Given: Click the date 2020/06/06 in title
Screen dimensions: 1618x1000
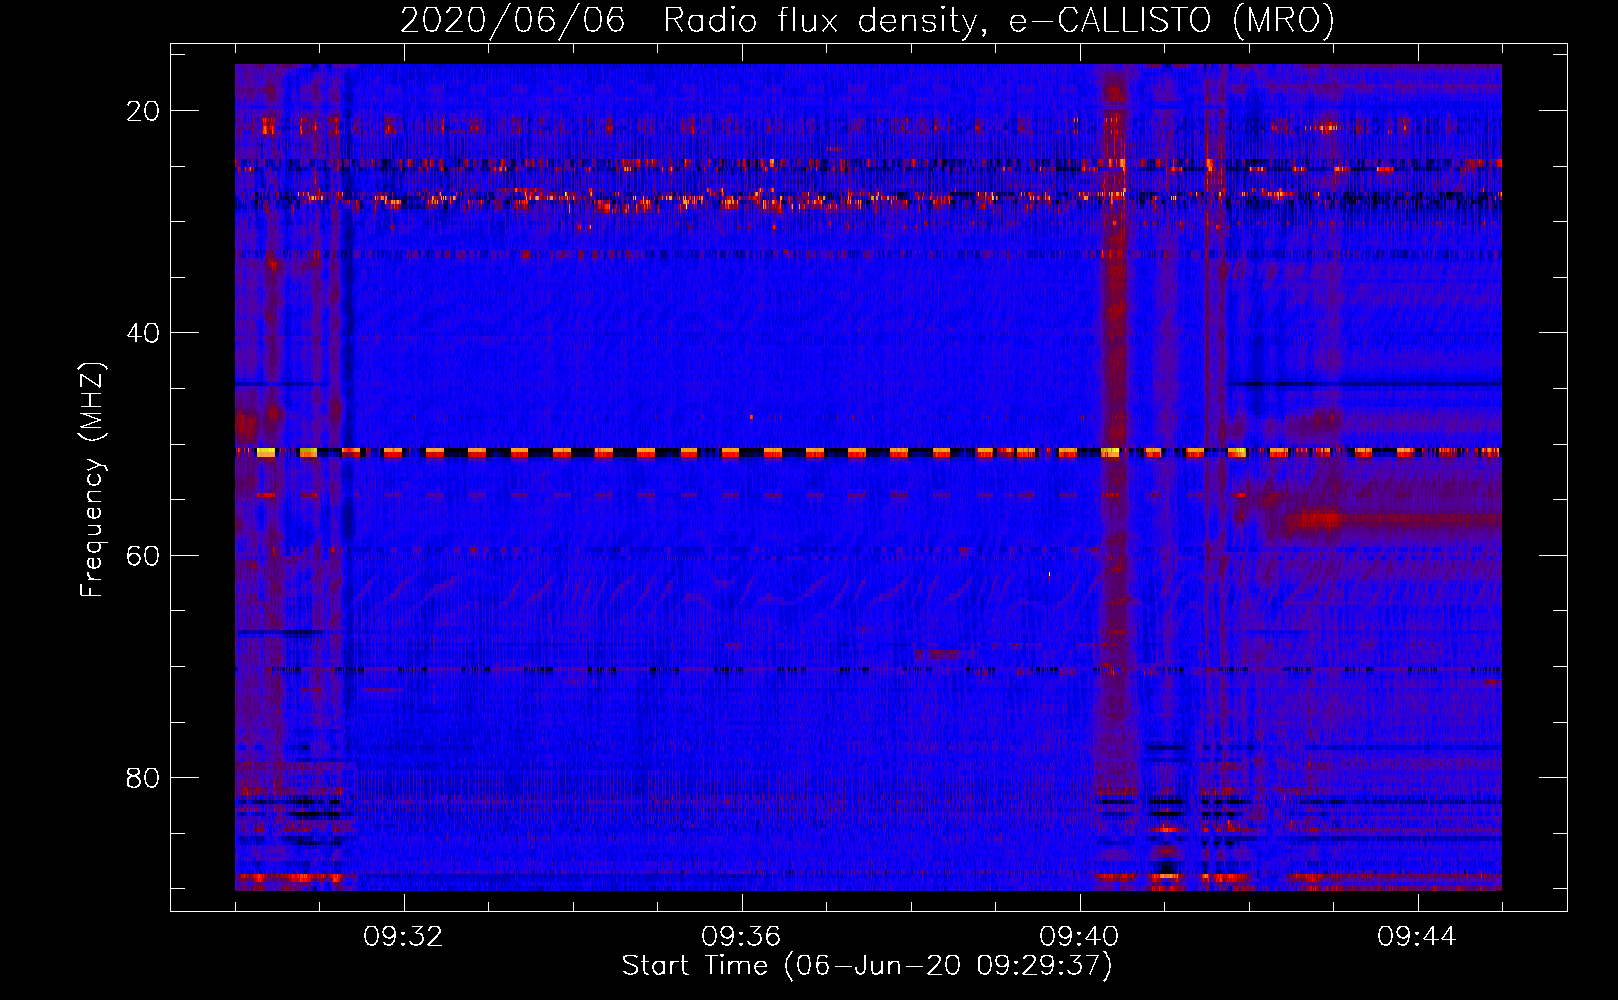Looking at the screenshot, I should [512, 20].
